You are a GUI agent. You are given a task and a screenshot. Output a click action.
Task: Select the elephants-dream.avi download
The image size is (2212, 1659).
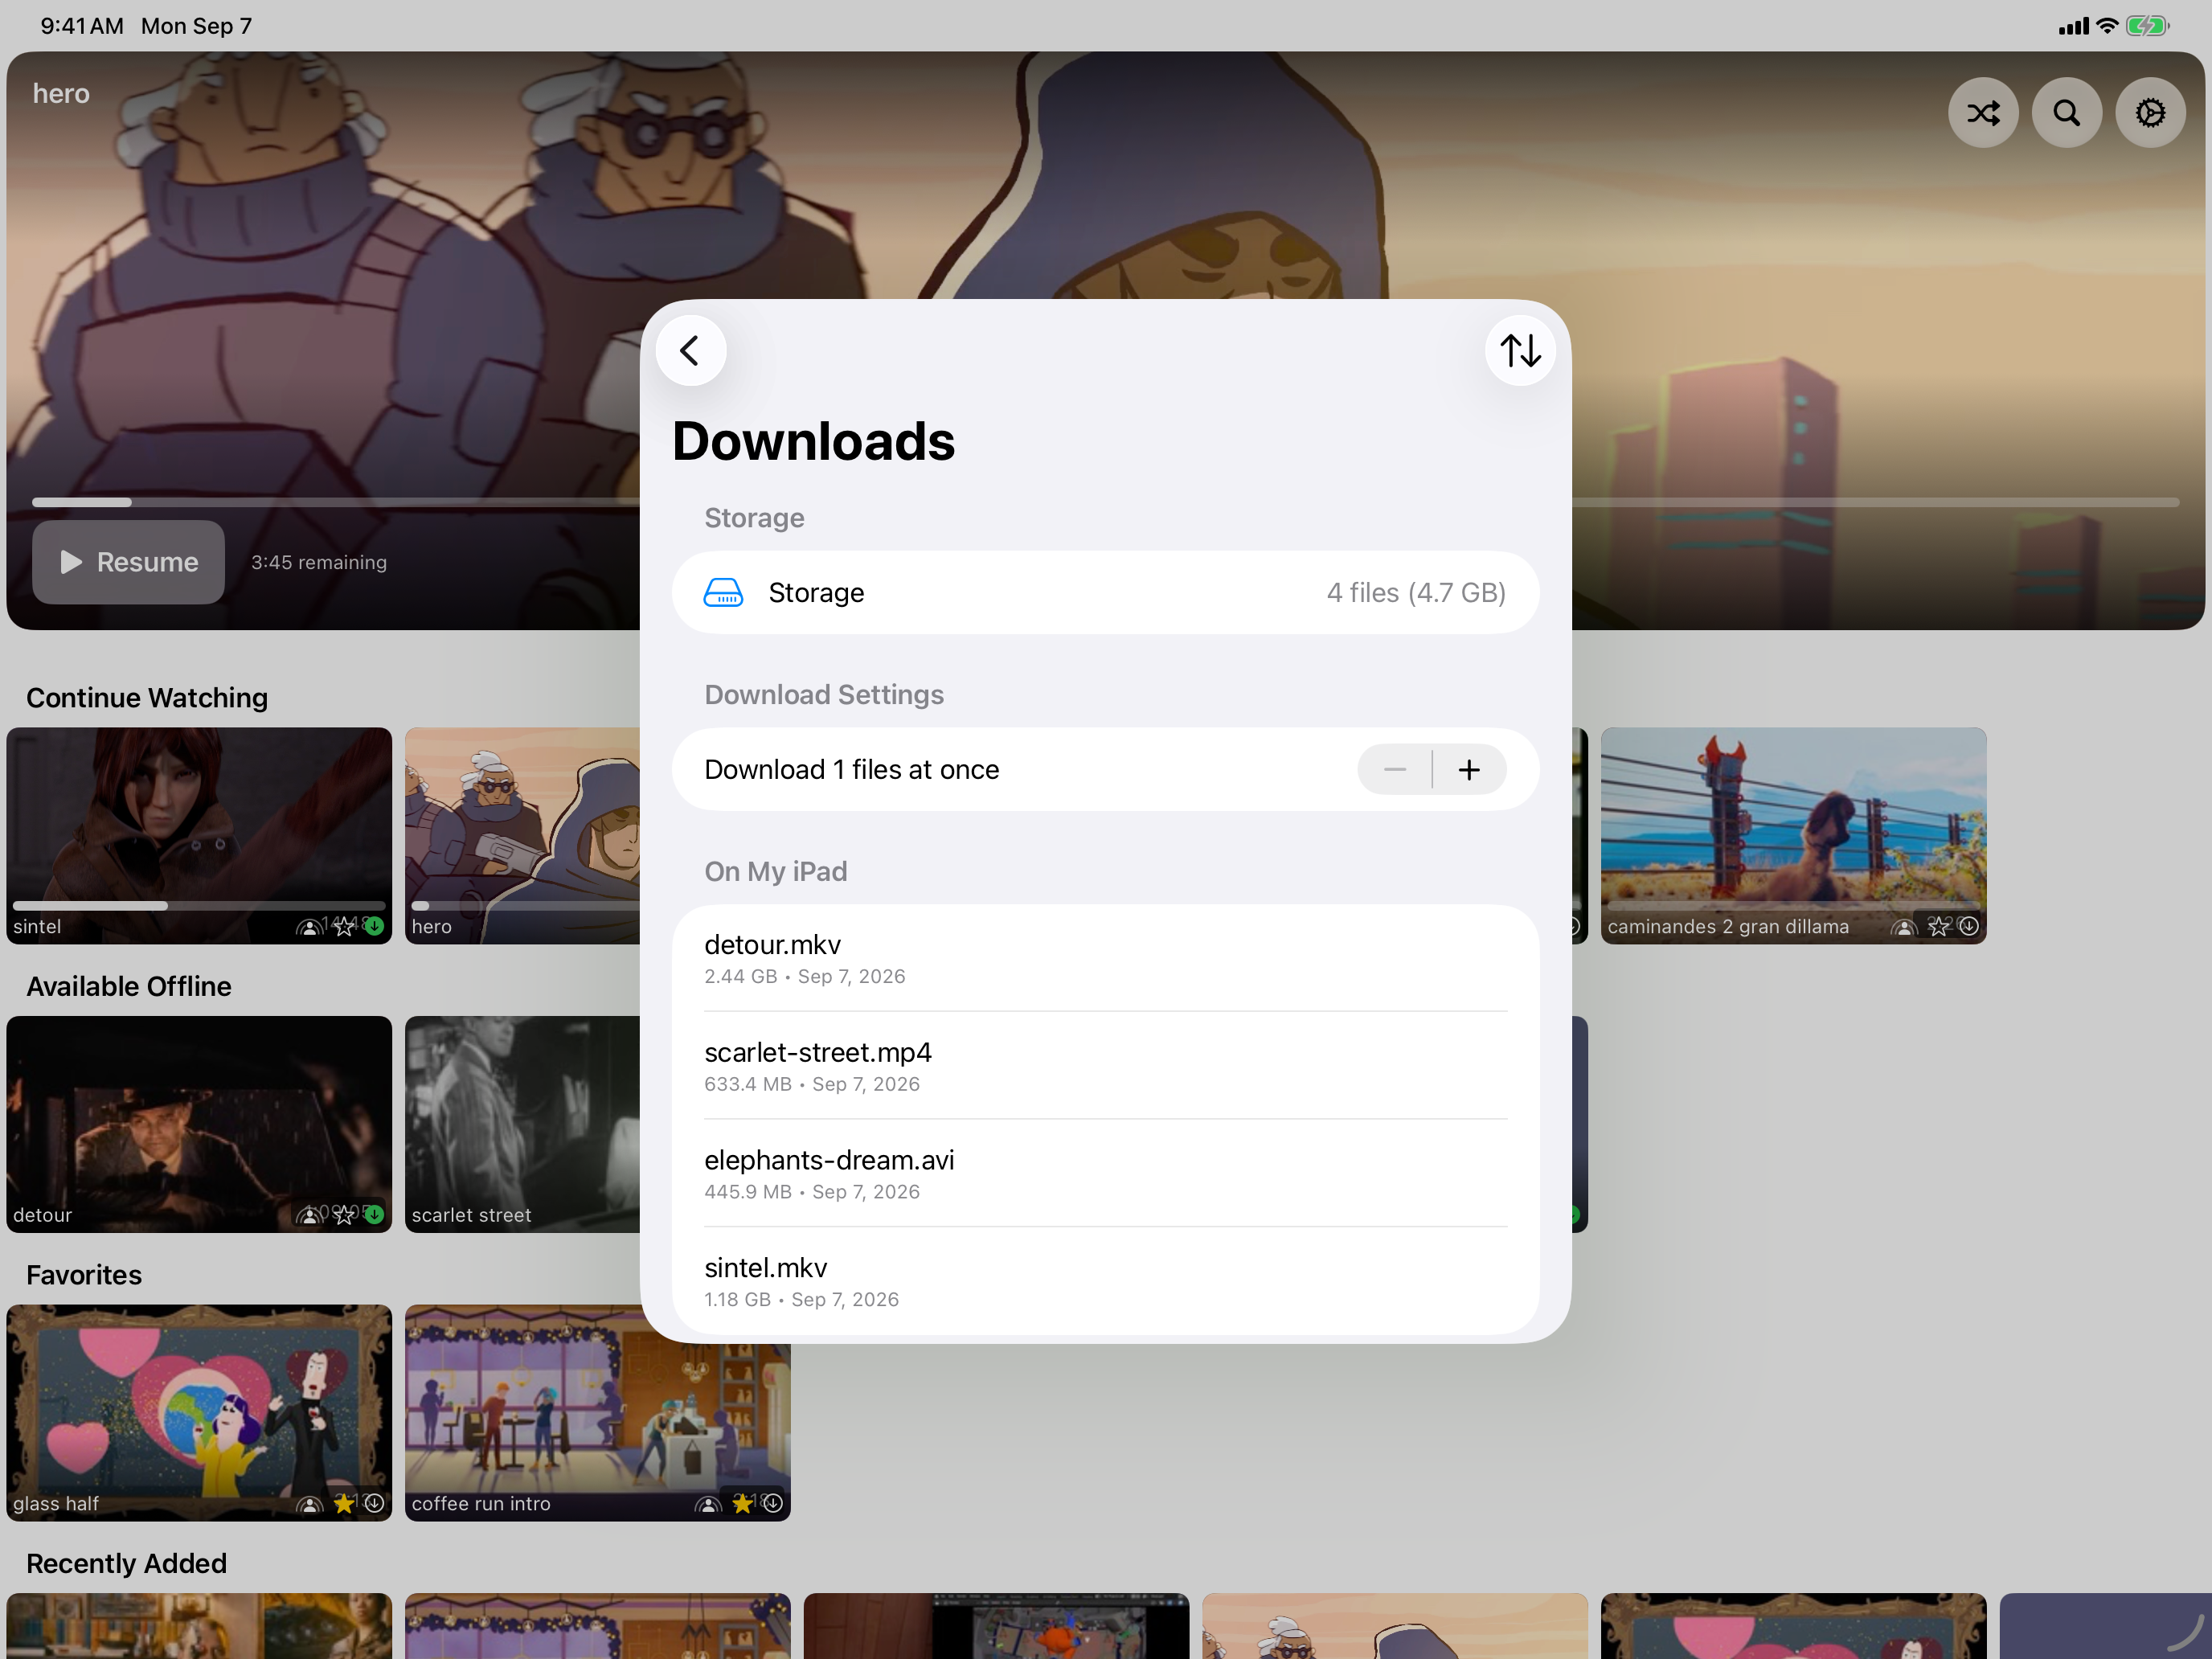(x=1105, y=1174)
